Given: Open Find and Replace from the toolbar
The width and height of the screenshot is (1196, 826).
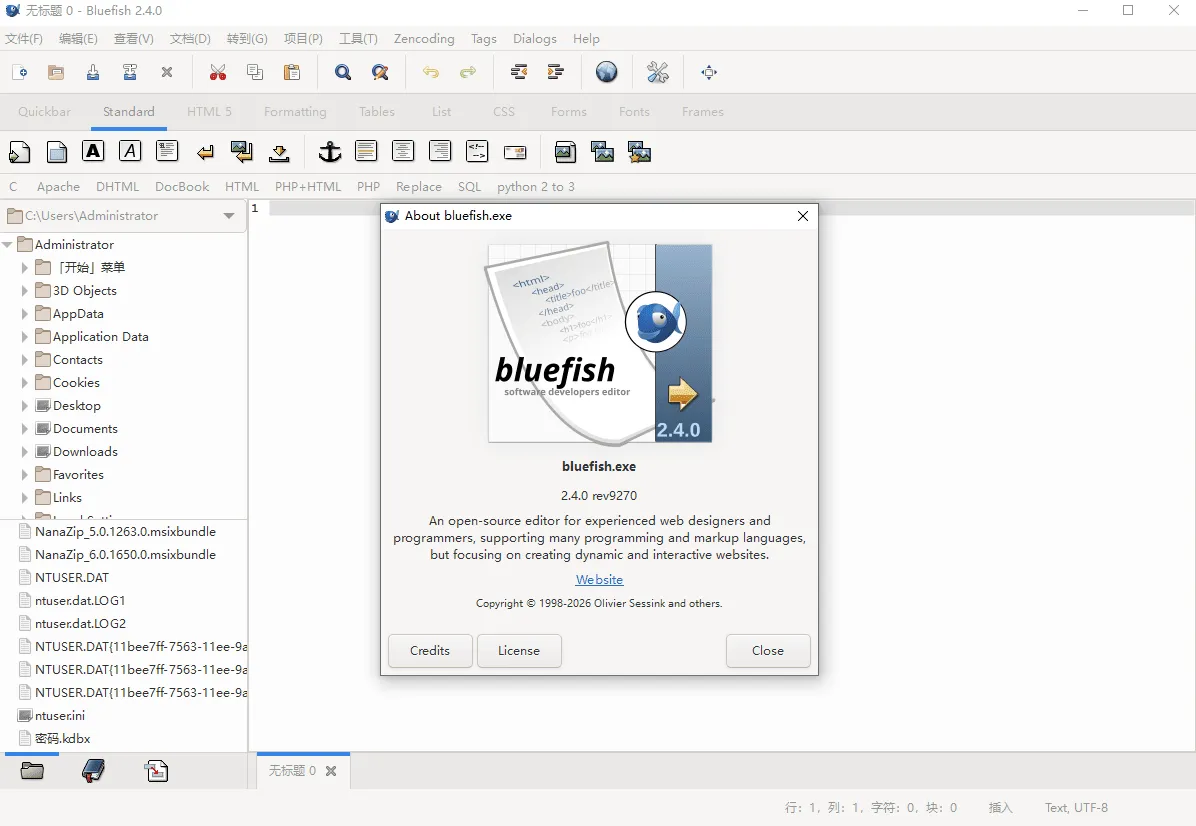Looking at the screenshot, I should pyautogui.click(x=380, y=72).
